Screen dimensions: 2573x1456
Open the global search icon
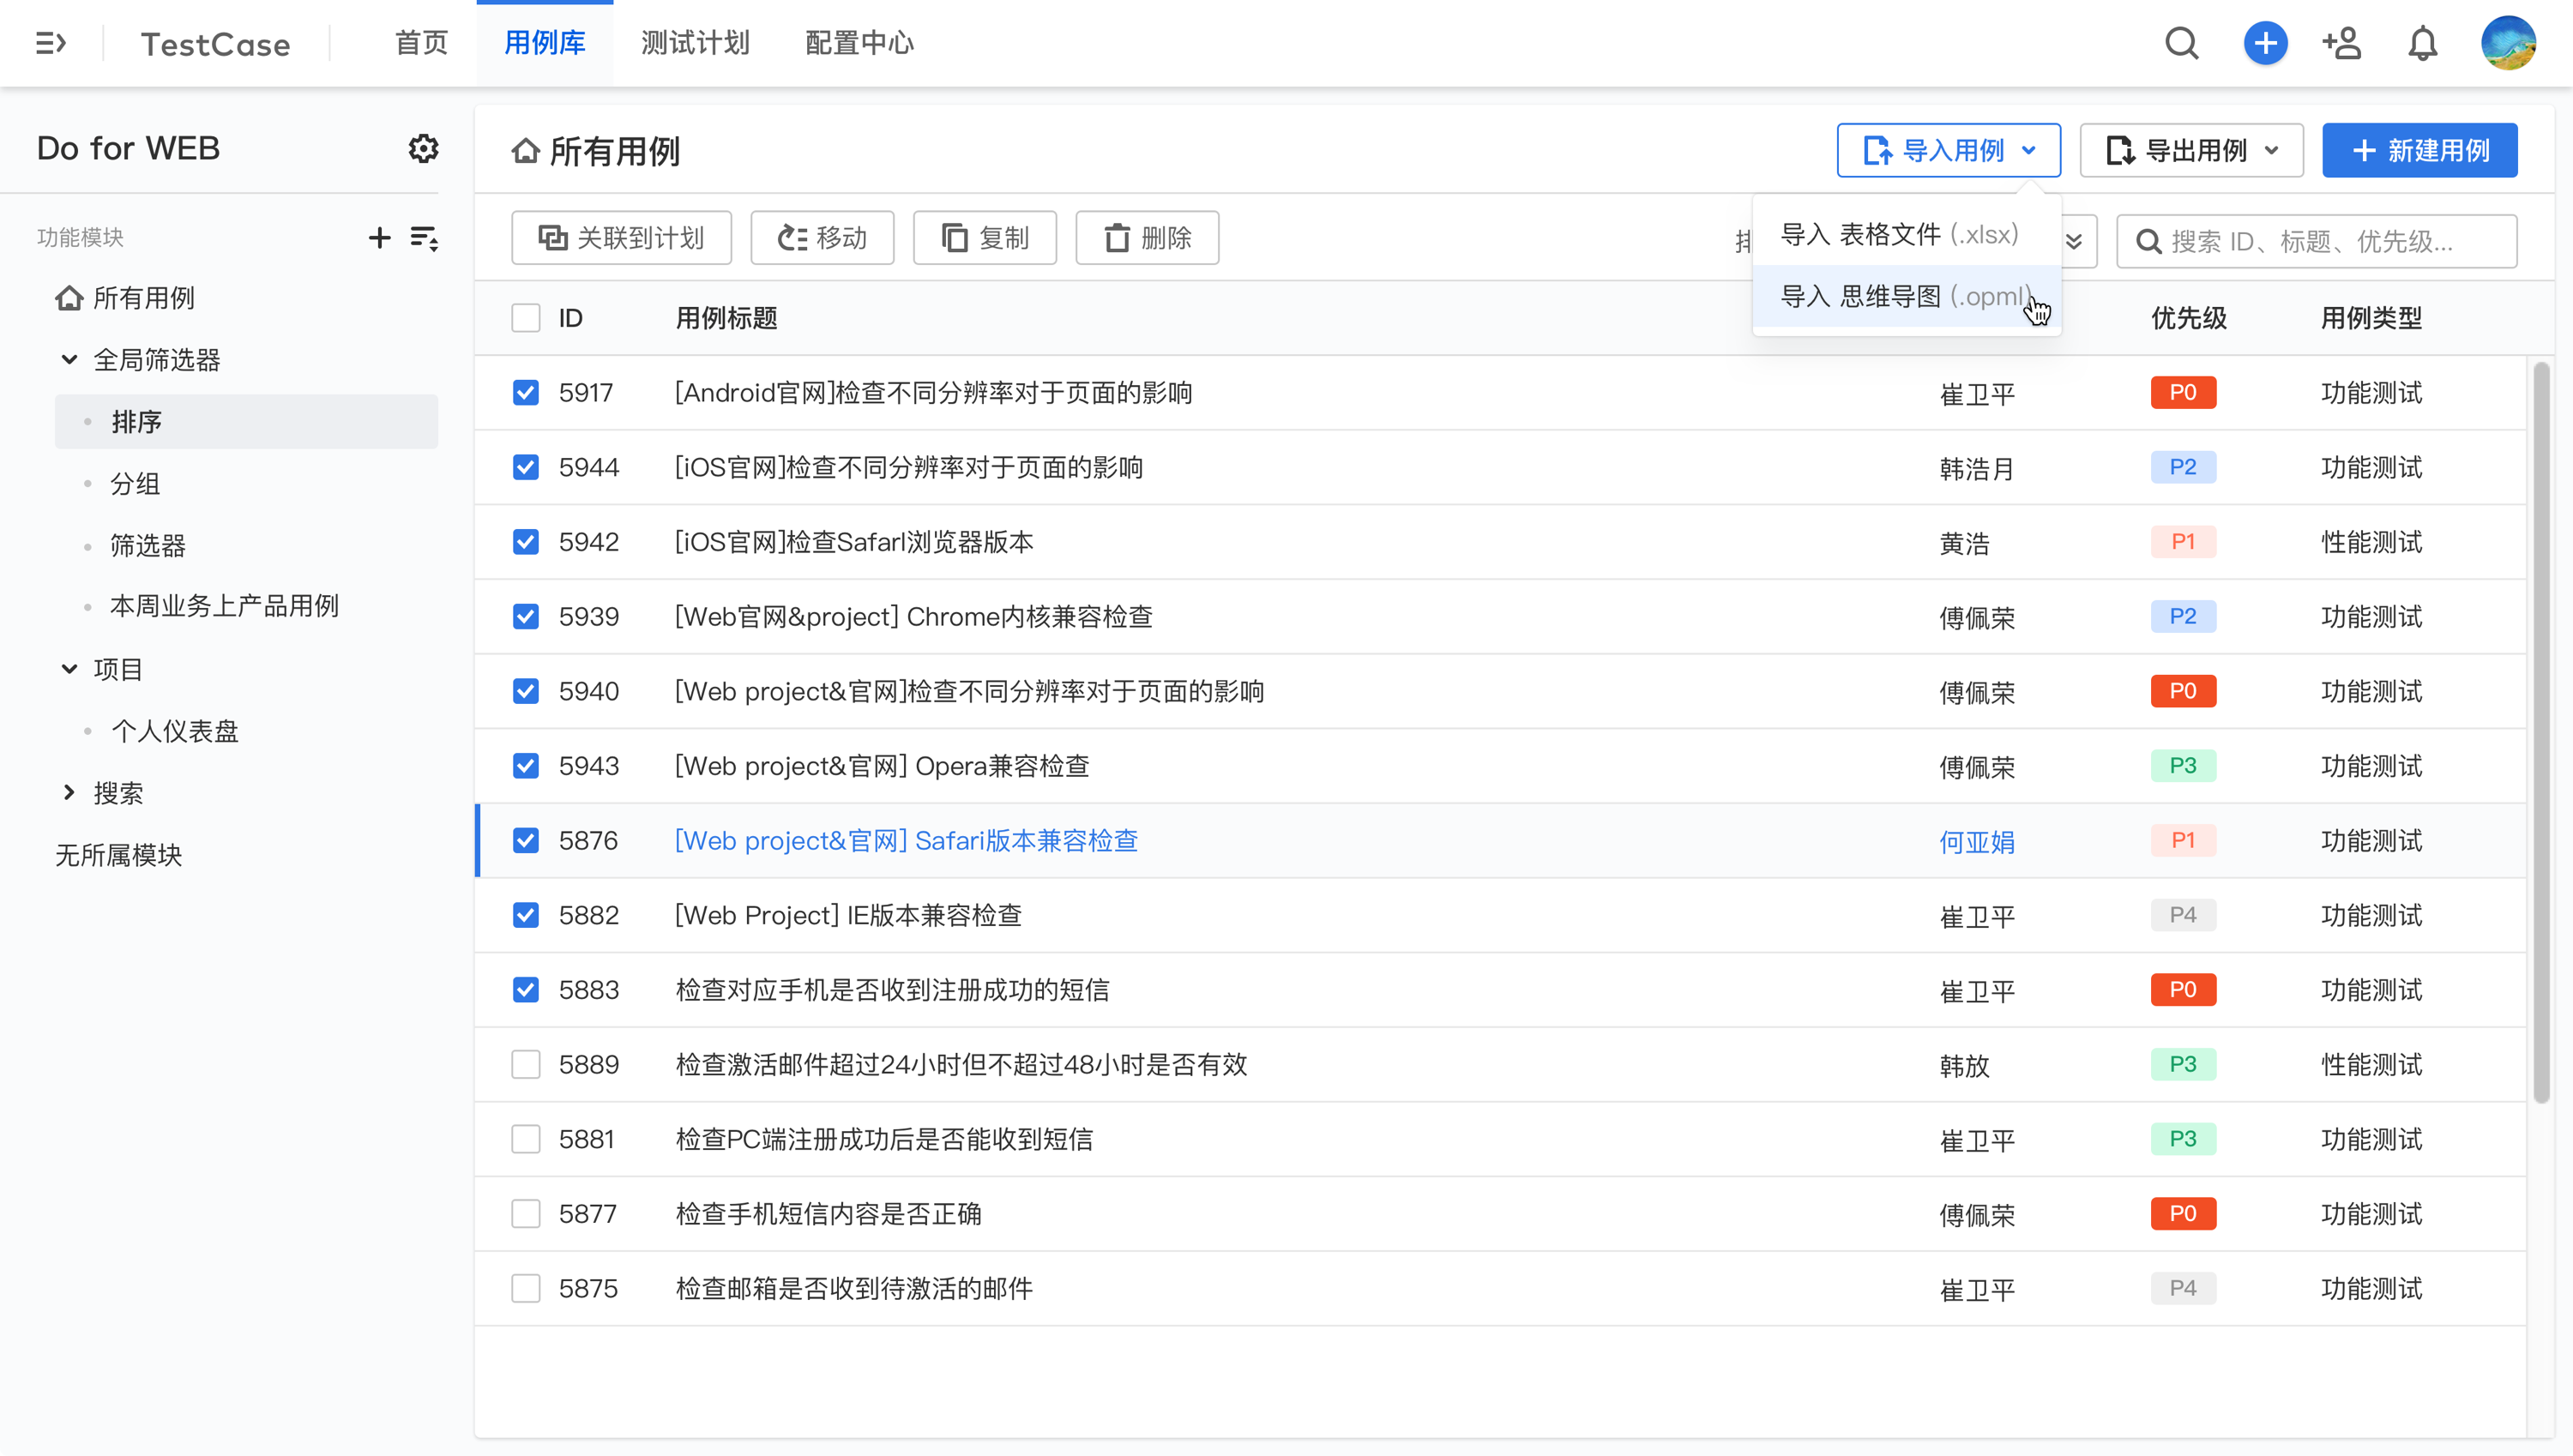point(2181,43)
